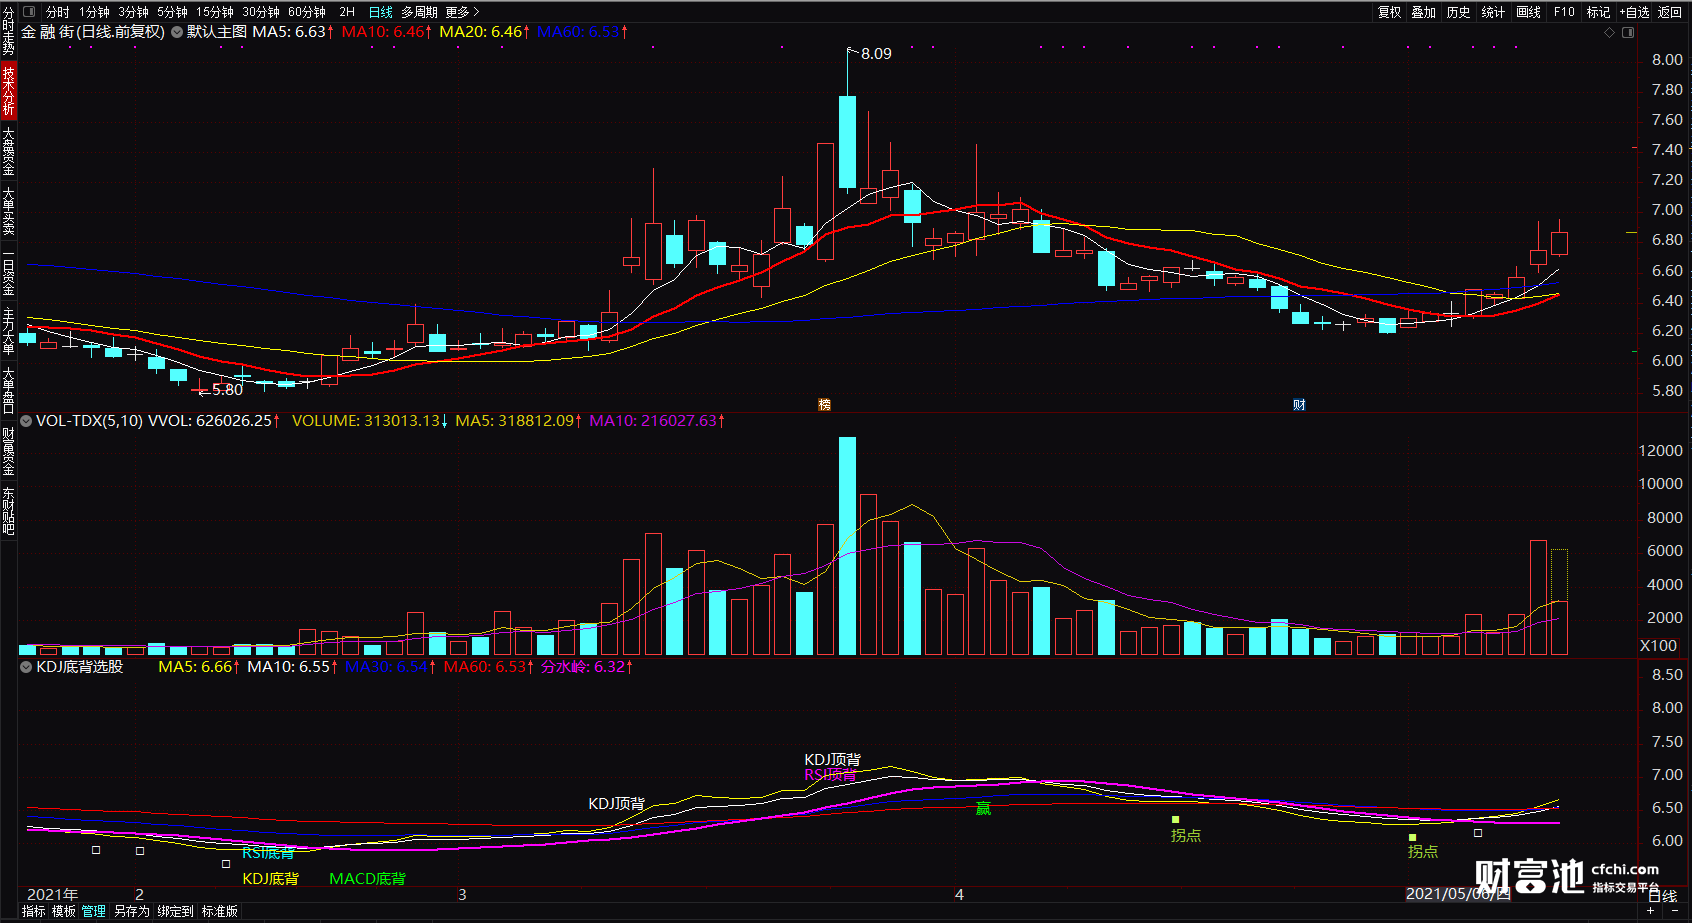The image size is (1692, 923).
Task: Open 历史 history button
Action: coord(1459,12)
